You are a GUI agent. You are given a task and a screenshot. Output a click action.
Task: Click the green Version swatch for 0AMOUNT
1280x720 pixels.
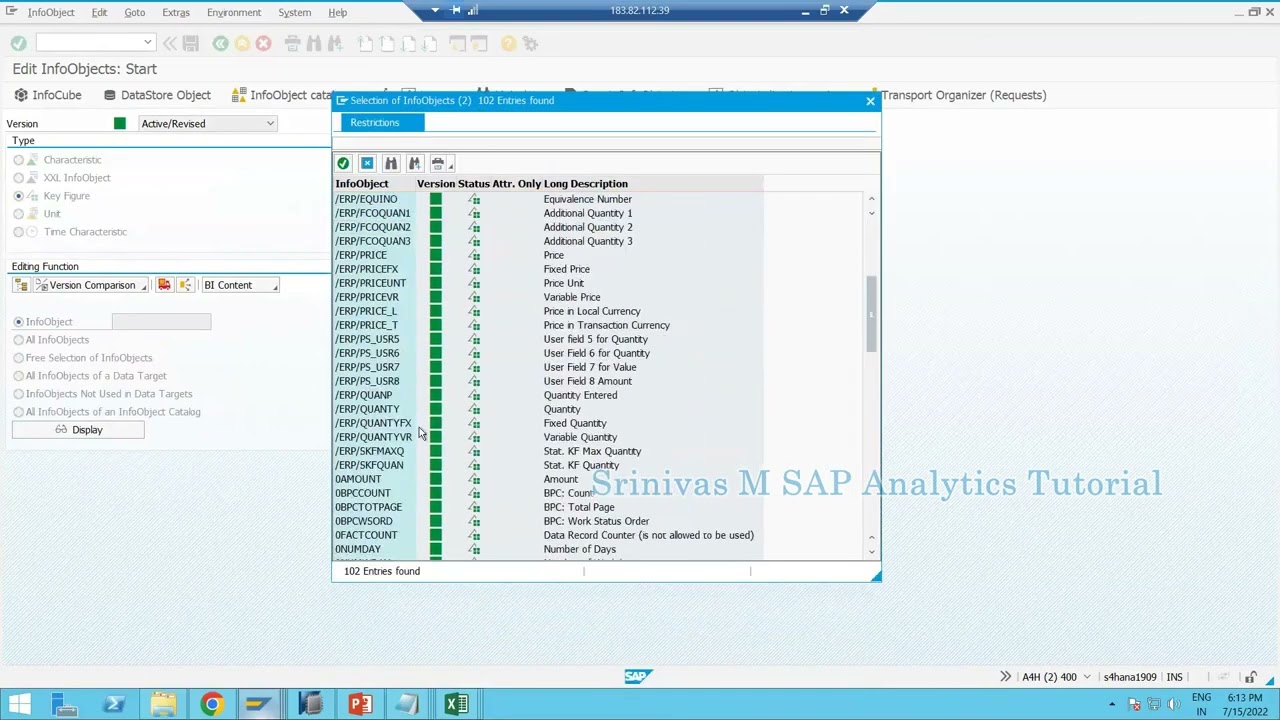(x=435, y=479)
